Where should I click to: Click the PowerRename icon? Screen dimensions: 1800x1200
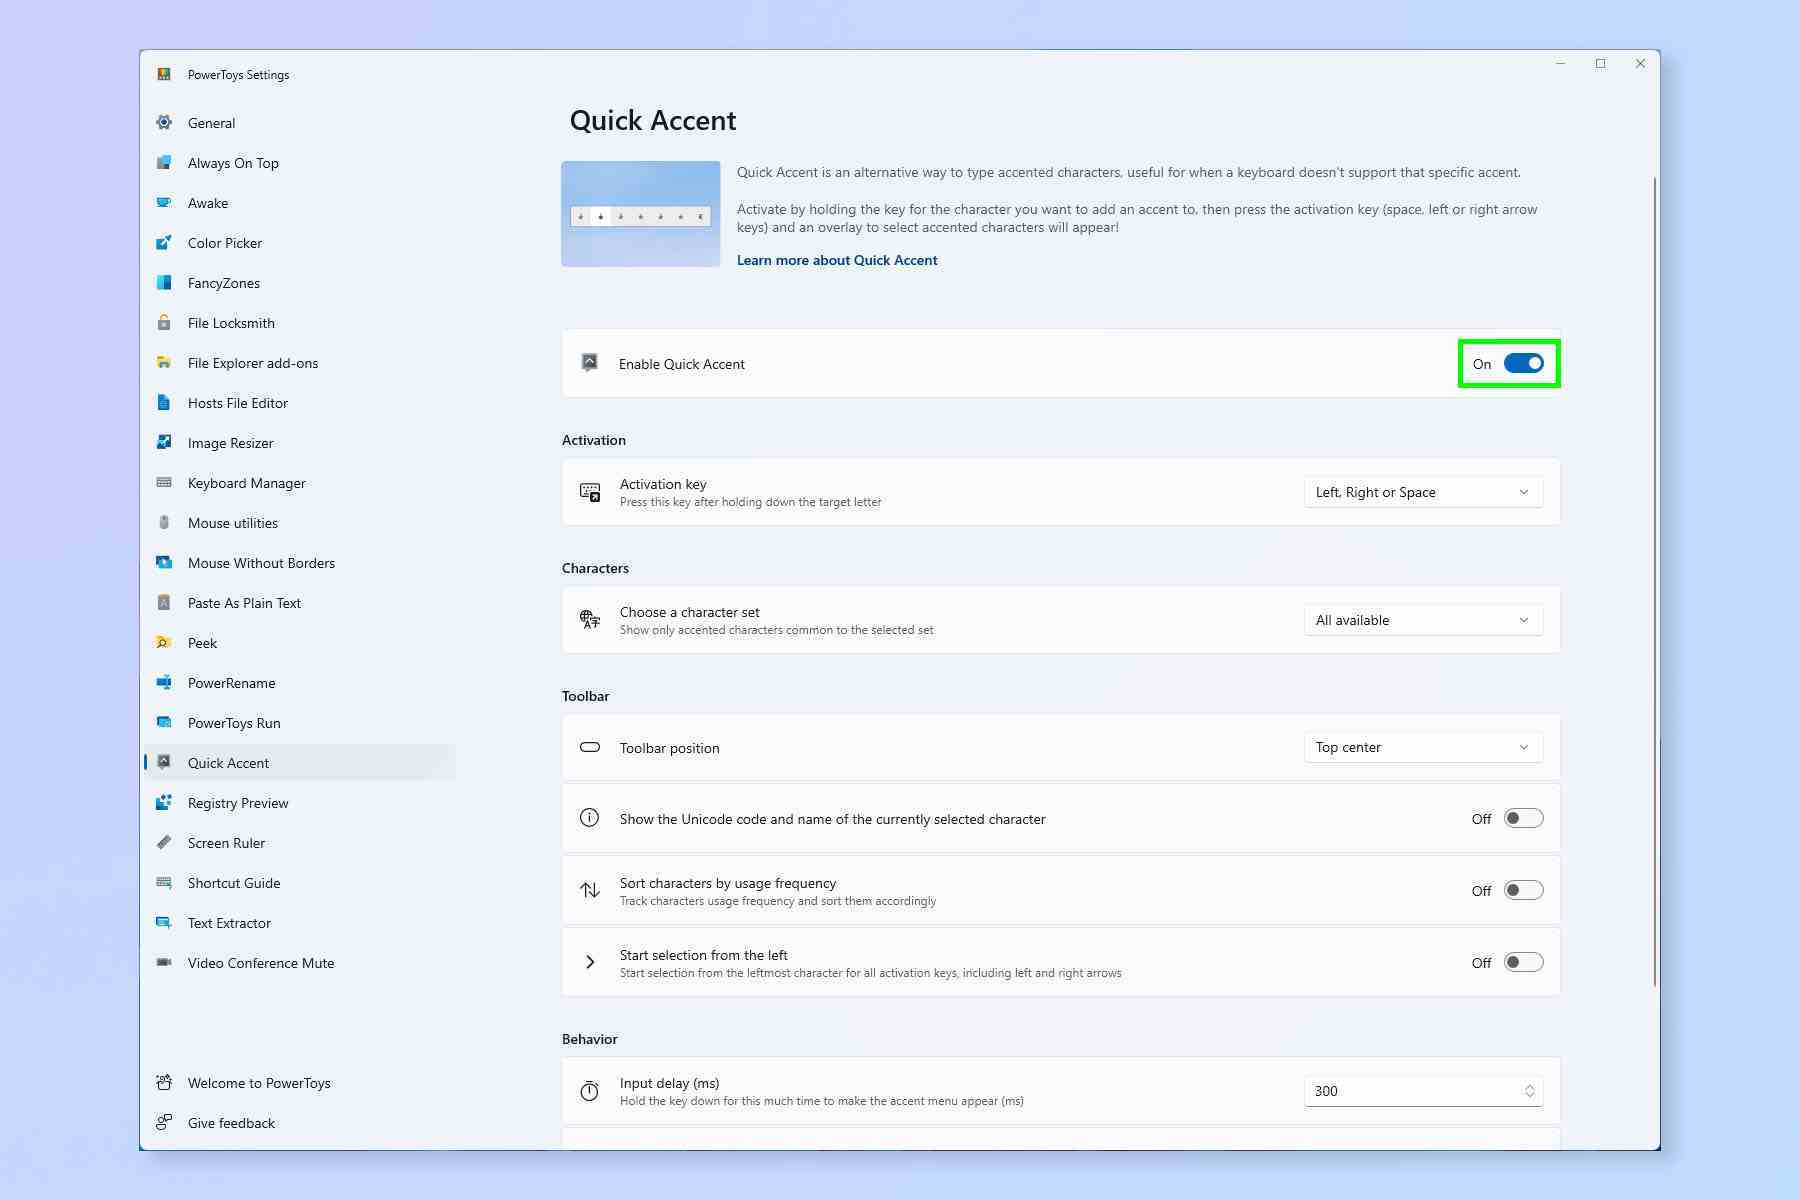point(164,682)
